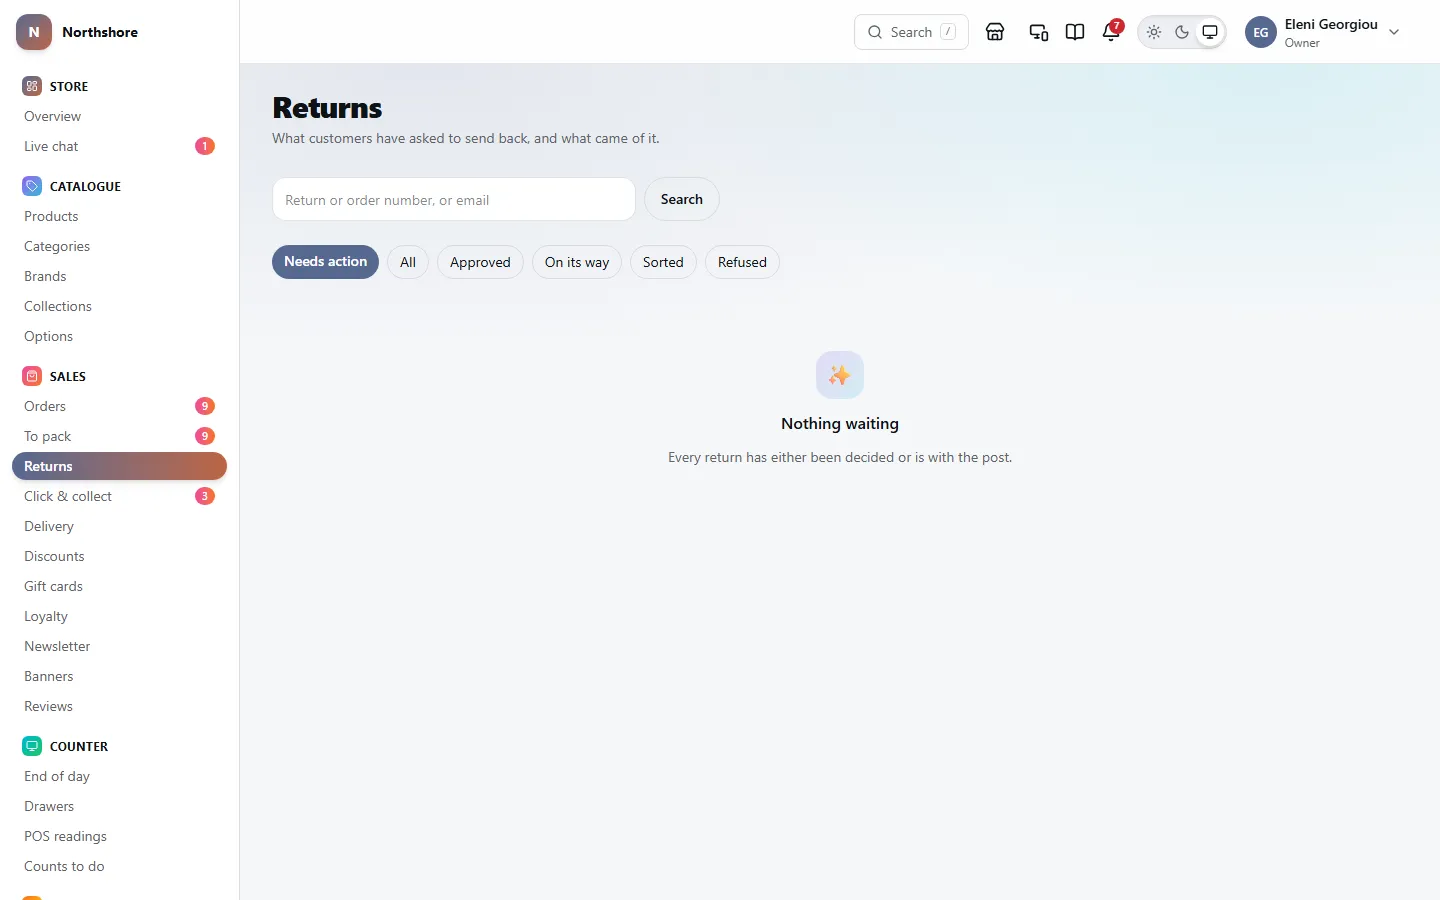Open the storefront icon in the top bar
1440x900 pixels.
995,32
